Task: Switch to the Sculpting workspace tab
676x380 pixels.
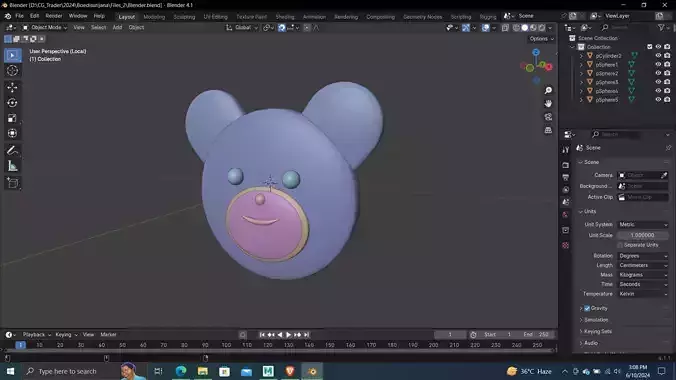Action: click(184, 17)
